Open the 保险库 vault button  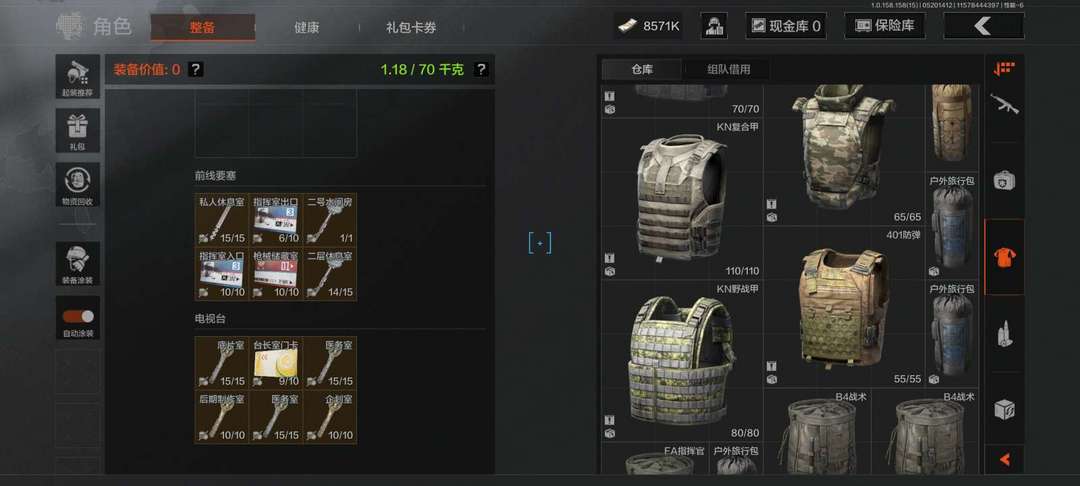[884, 26]
